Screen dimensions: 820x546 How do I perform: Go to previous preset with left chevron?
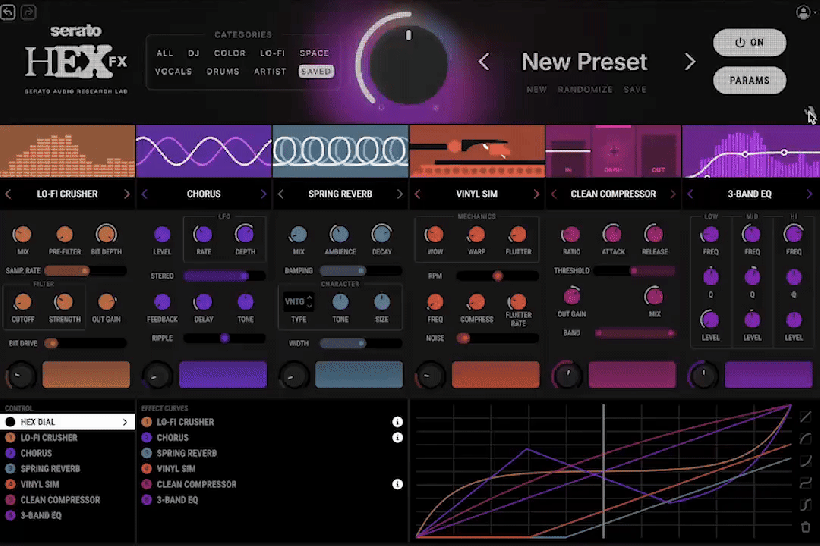point(484,62)
